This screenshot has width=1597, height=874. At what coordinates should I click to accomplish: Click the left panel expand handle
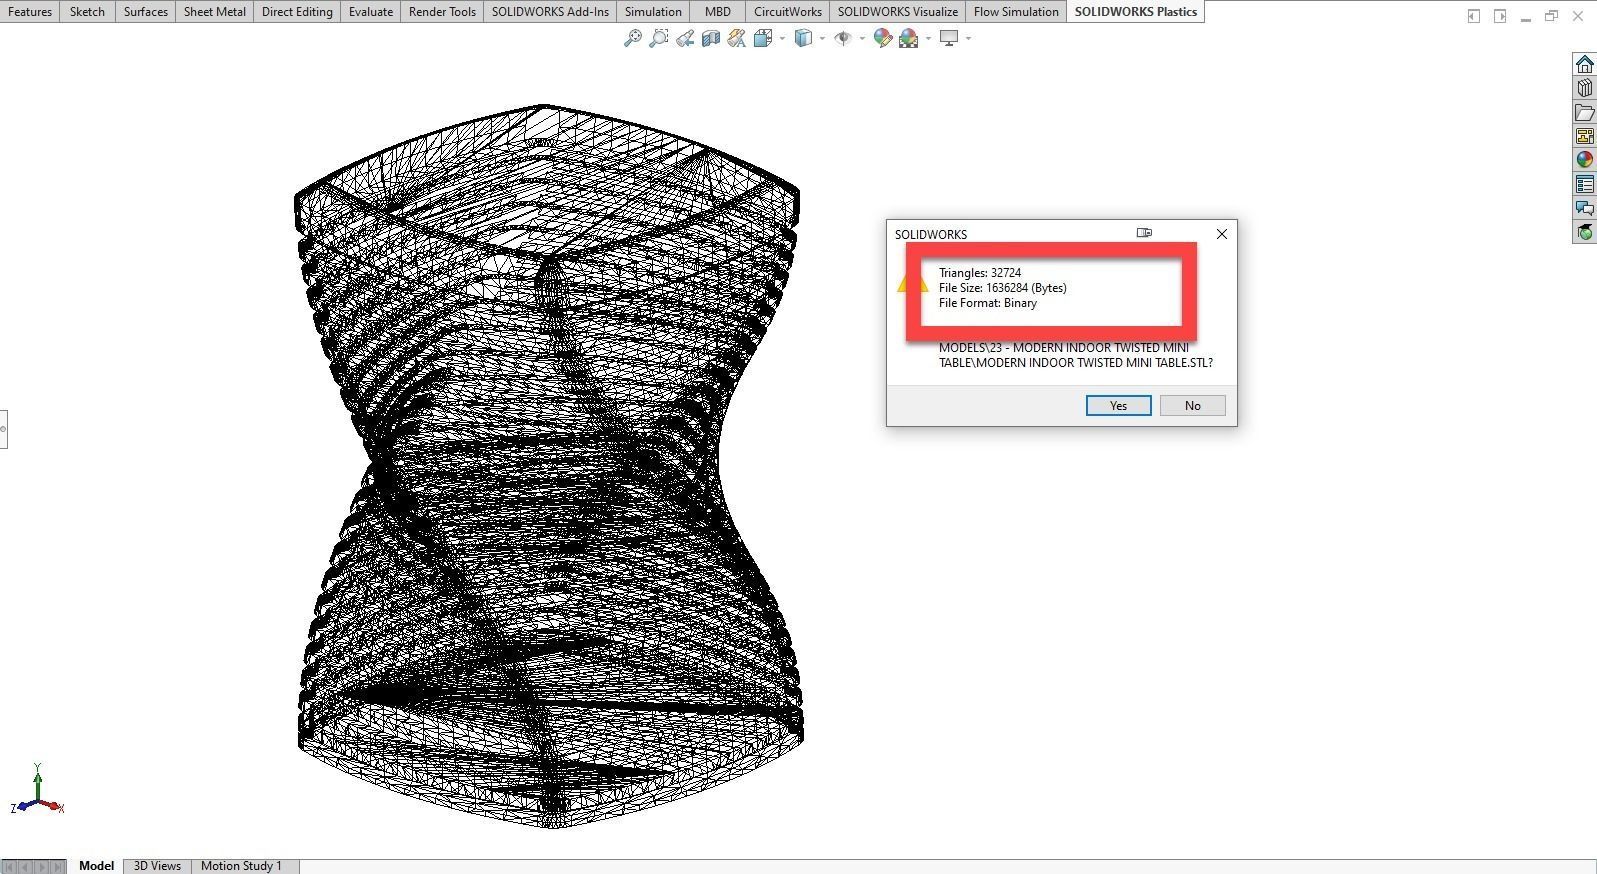tap(3, 429)
